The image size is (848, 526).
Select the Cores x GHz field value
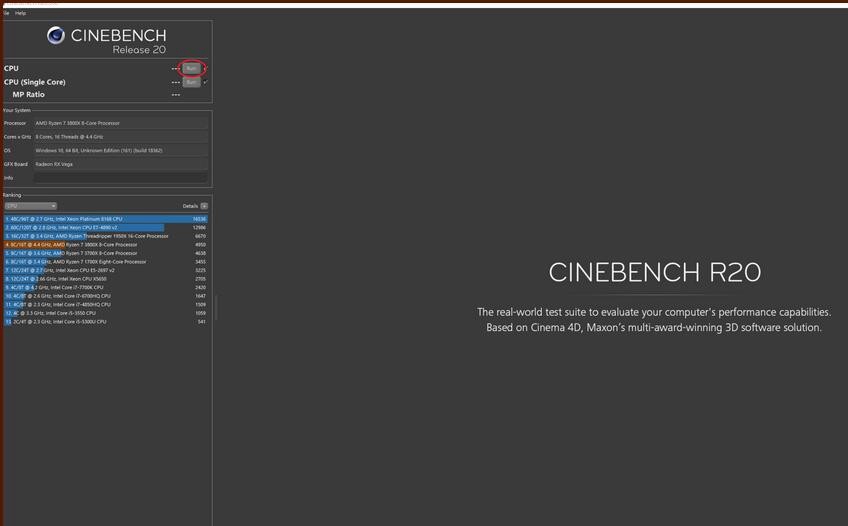121,137
